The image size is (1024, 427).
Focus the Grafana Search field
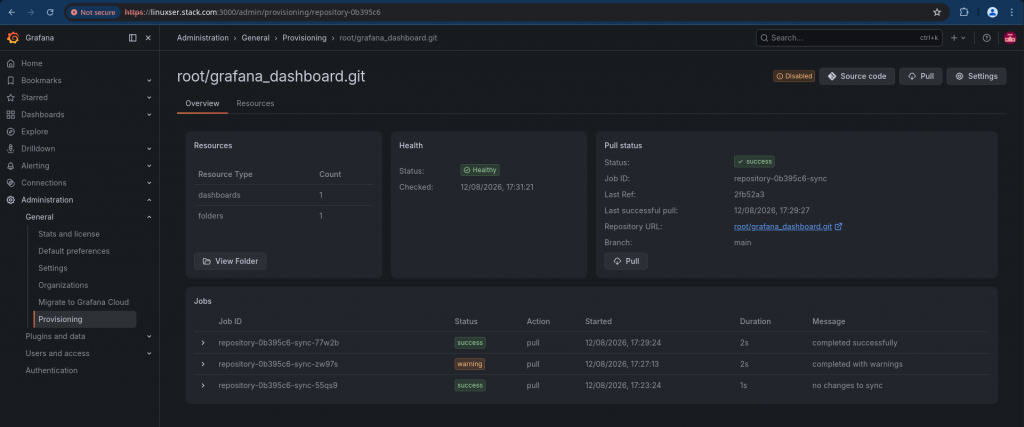click(850, 38)
